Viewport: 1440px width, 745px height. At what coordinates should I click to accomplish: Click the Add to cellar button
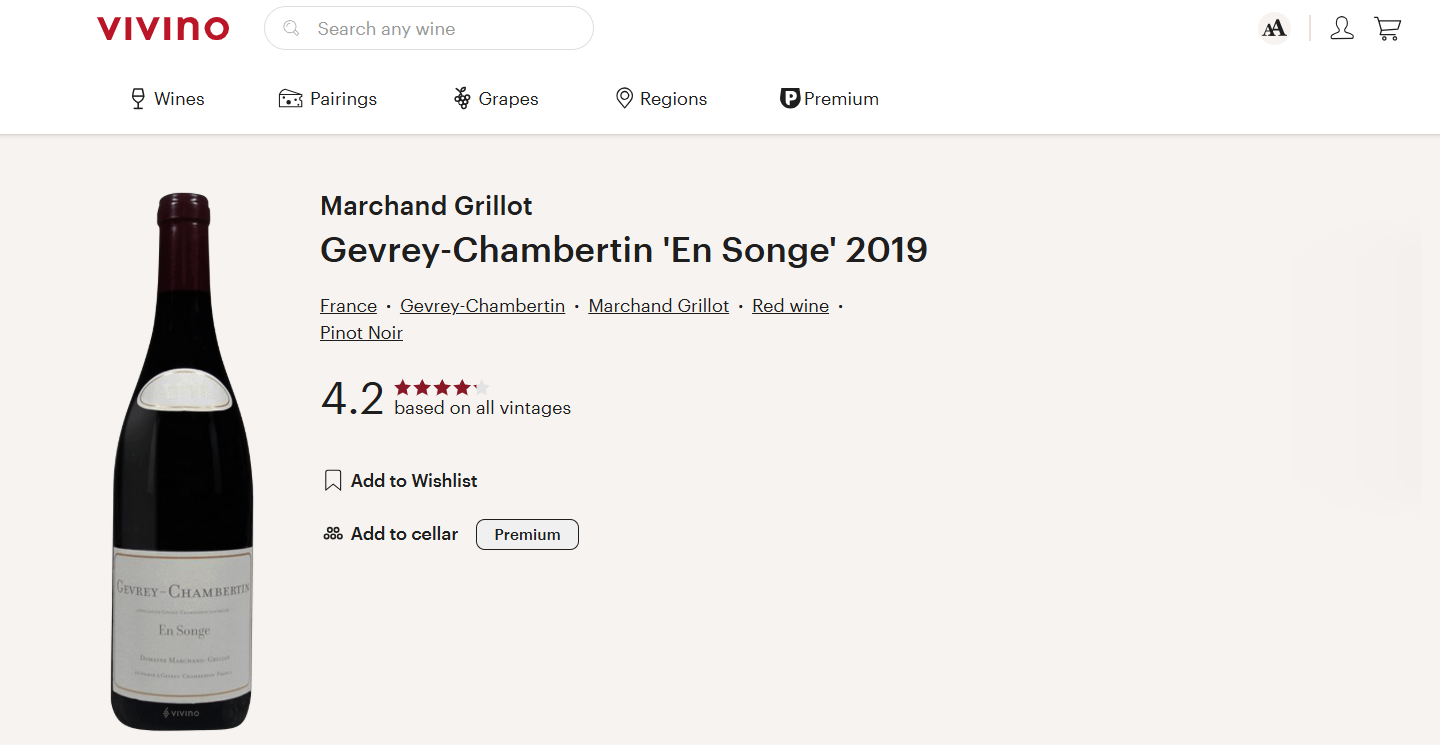click(x=404, y=534)
